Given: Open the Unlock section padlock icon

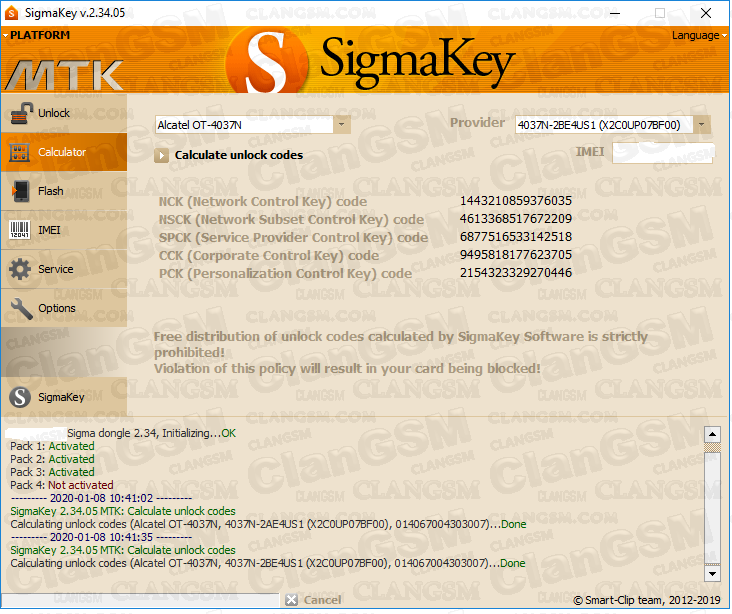Looking at the screenshot, I should coord(21,113).
